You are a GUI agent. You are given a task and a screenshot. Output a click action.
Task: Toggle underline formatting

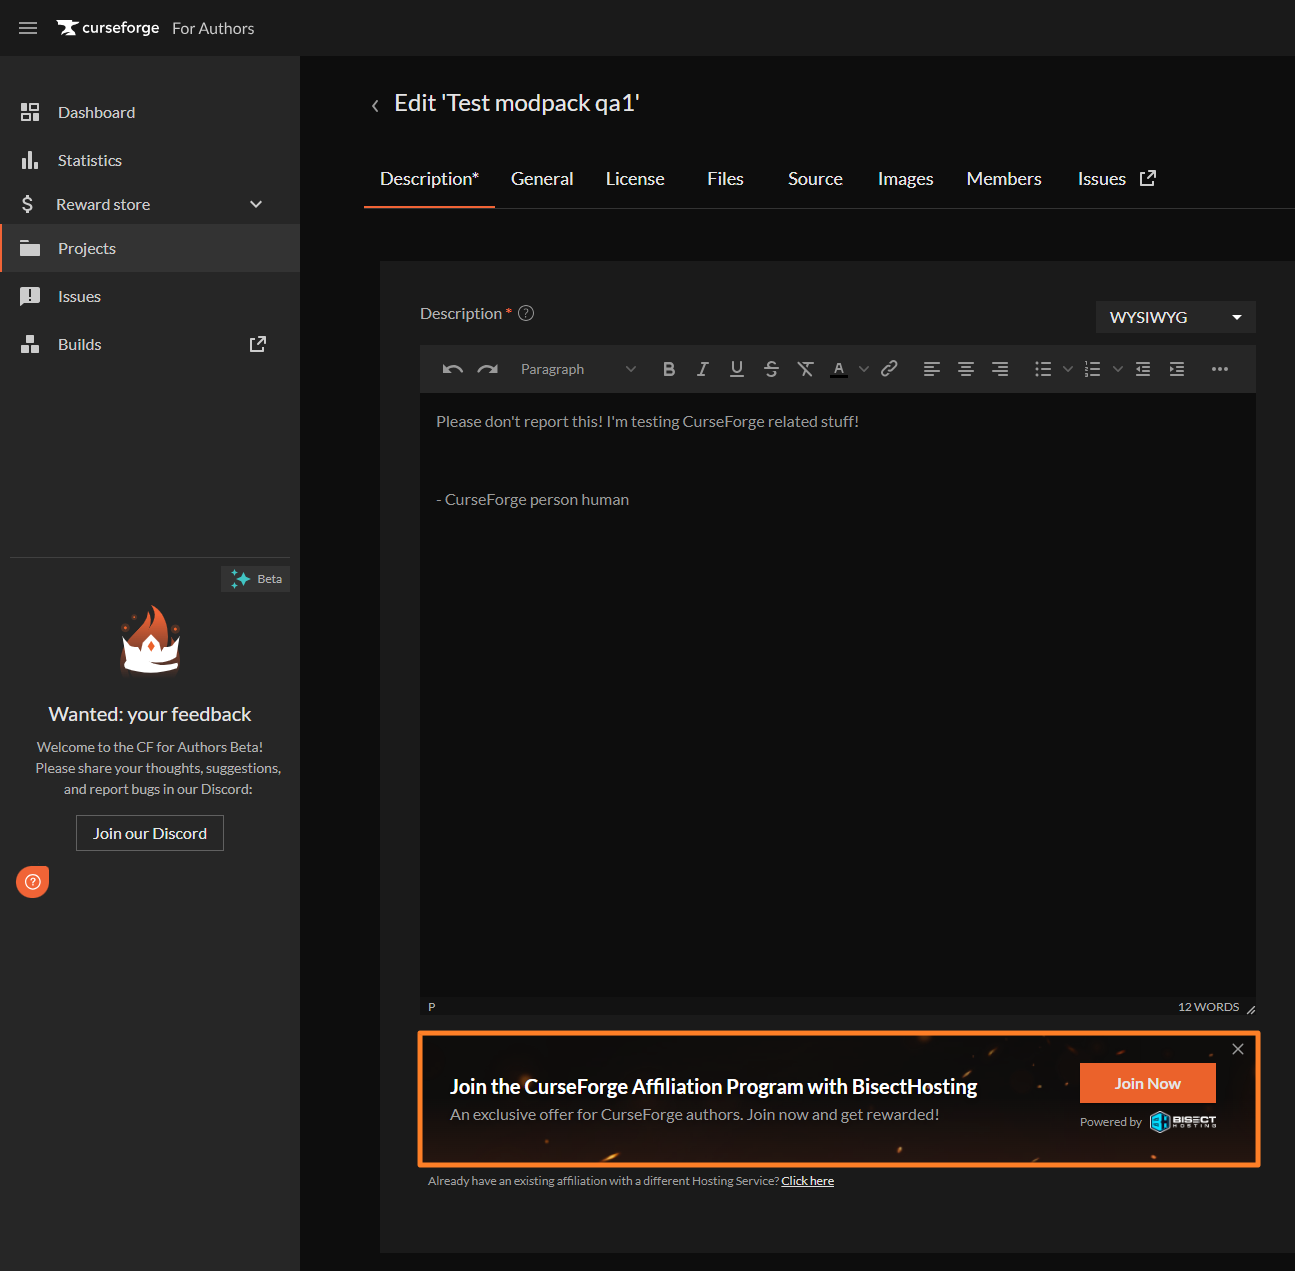pyautogui.click(x=737, y=369)
